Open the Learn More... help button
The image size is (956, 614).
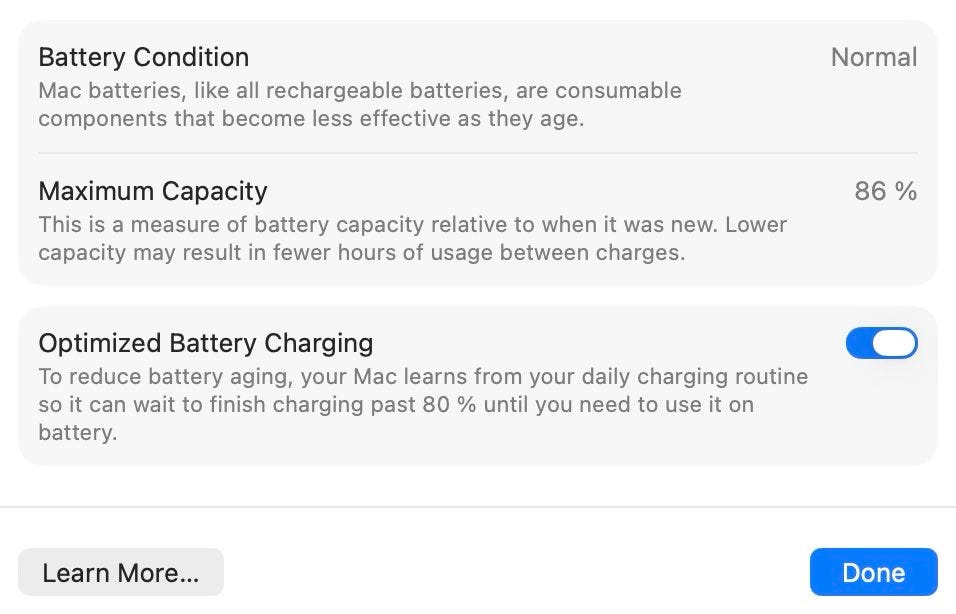tap(121, 572)
